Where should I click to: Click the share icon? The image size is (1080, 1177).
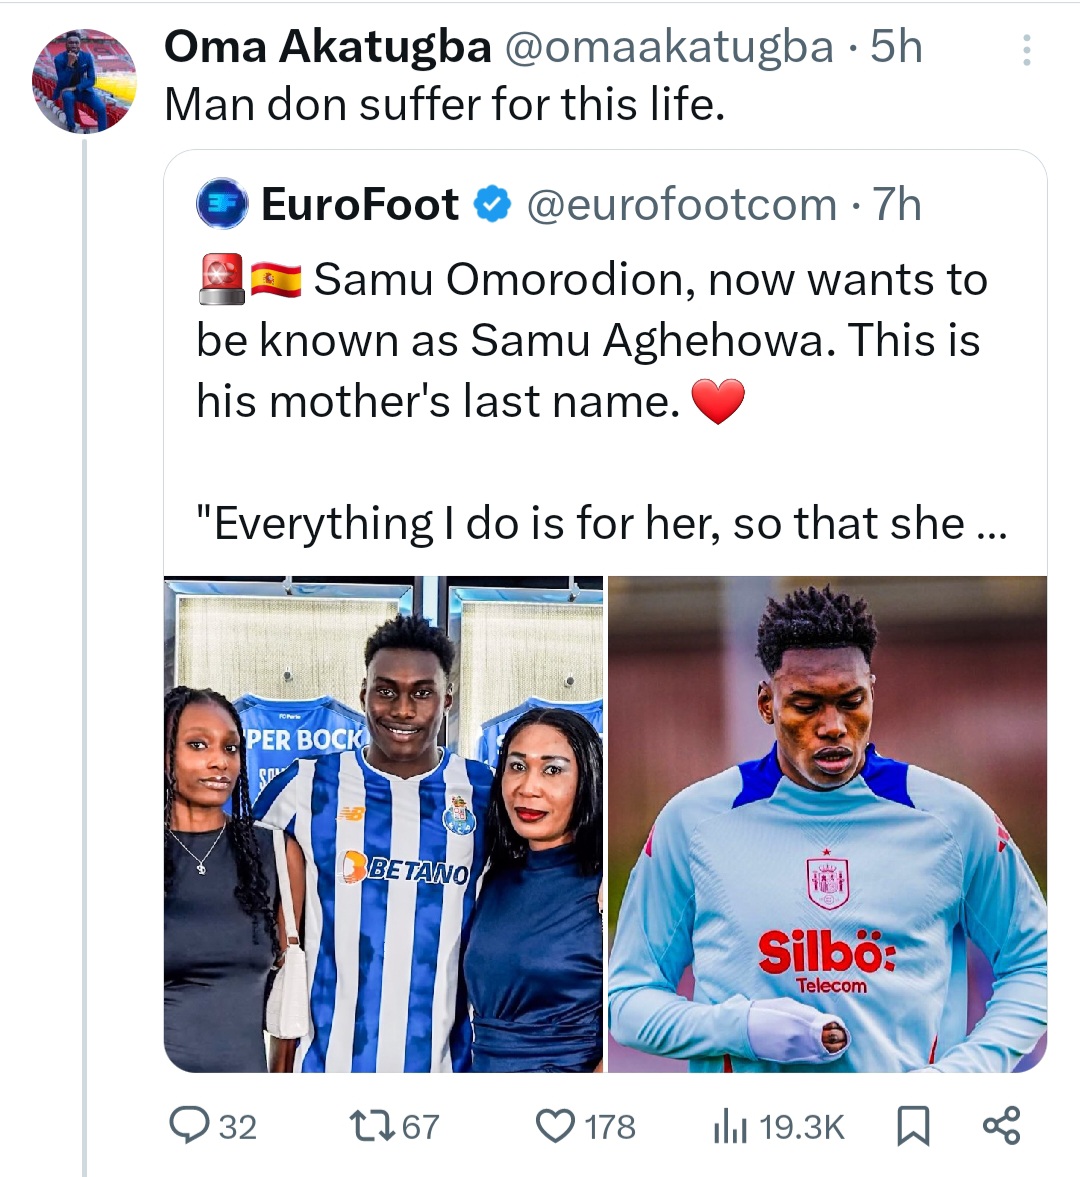point(1001,1126)
